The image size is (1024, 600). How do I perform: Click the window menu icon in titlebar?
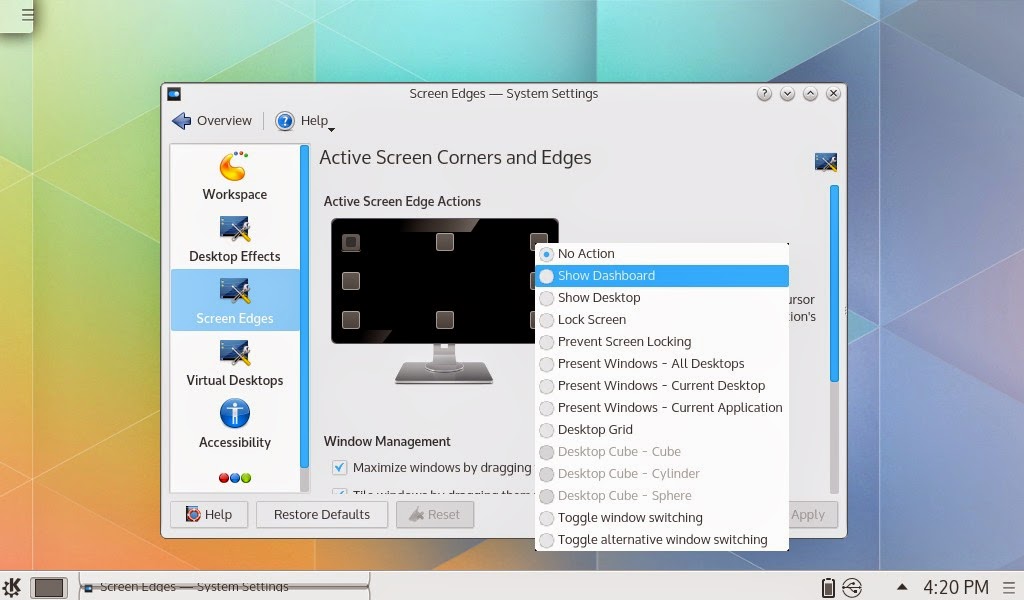click(x=174, y=94)
